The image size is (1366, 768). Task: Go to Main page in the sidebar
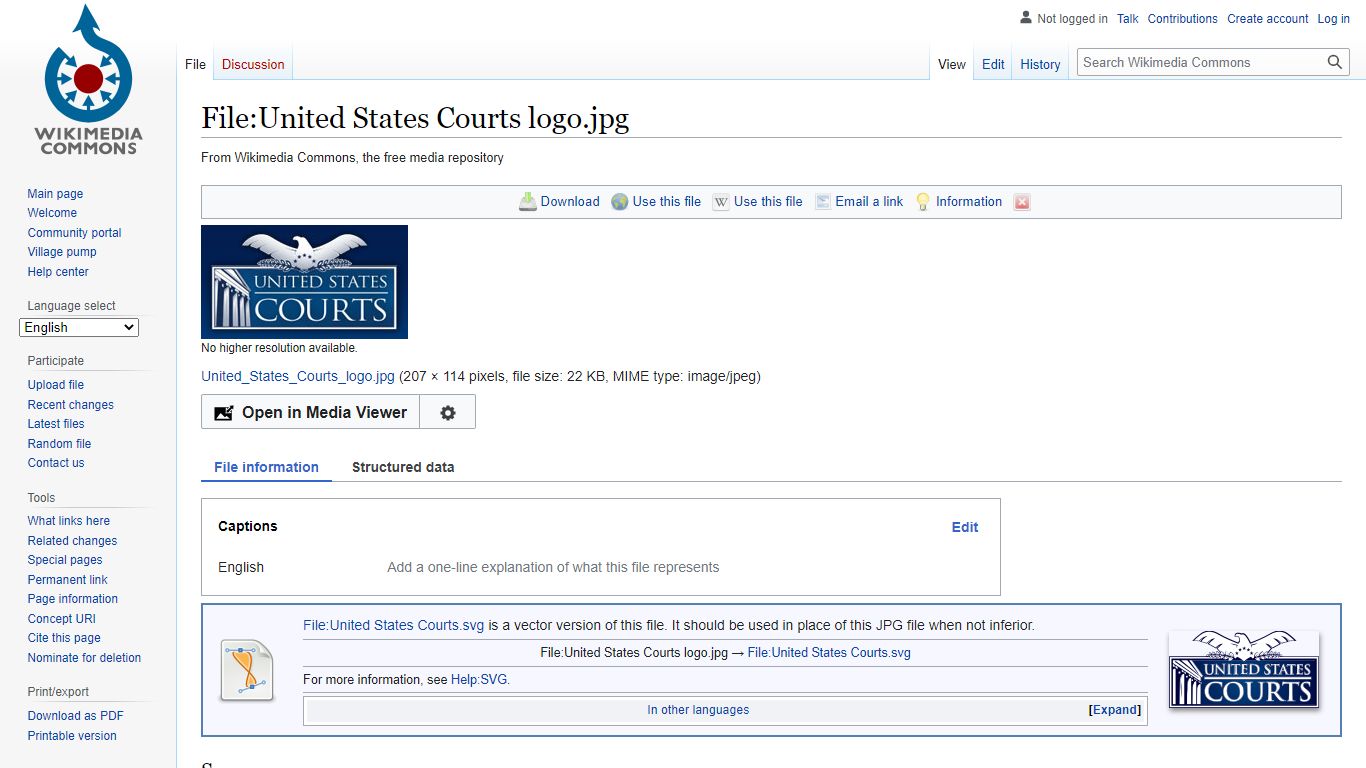coord(55,194)
